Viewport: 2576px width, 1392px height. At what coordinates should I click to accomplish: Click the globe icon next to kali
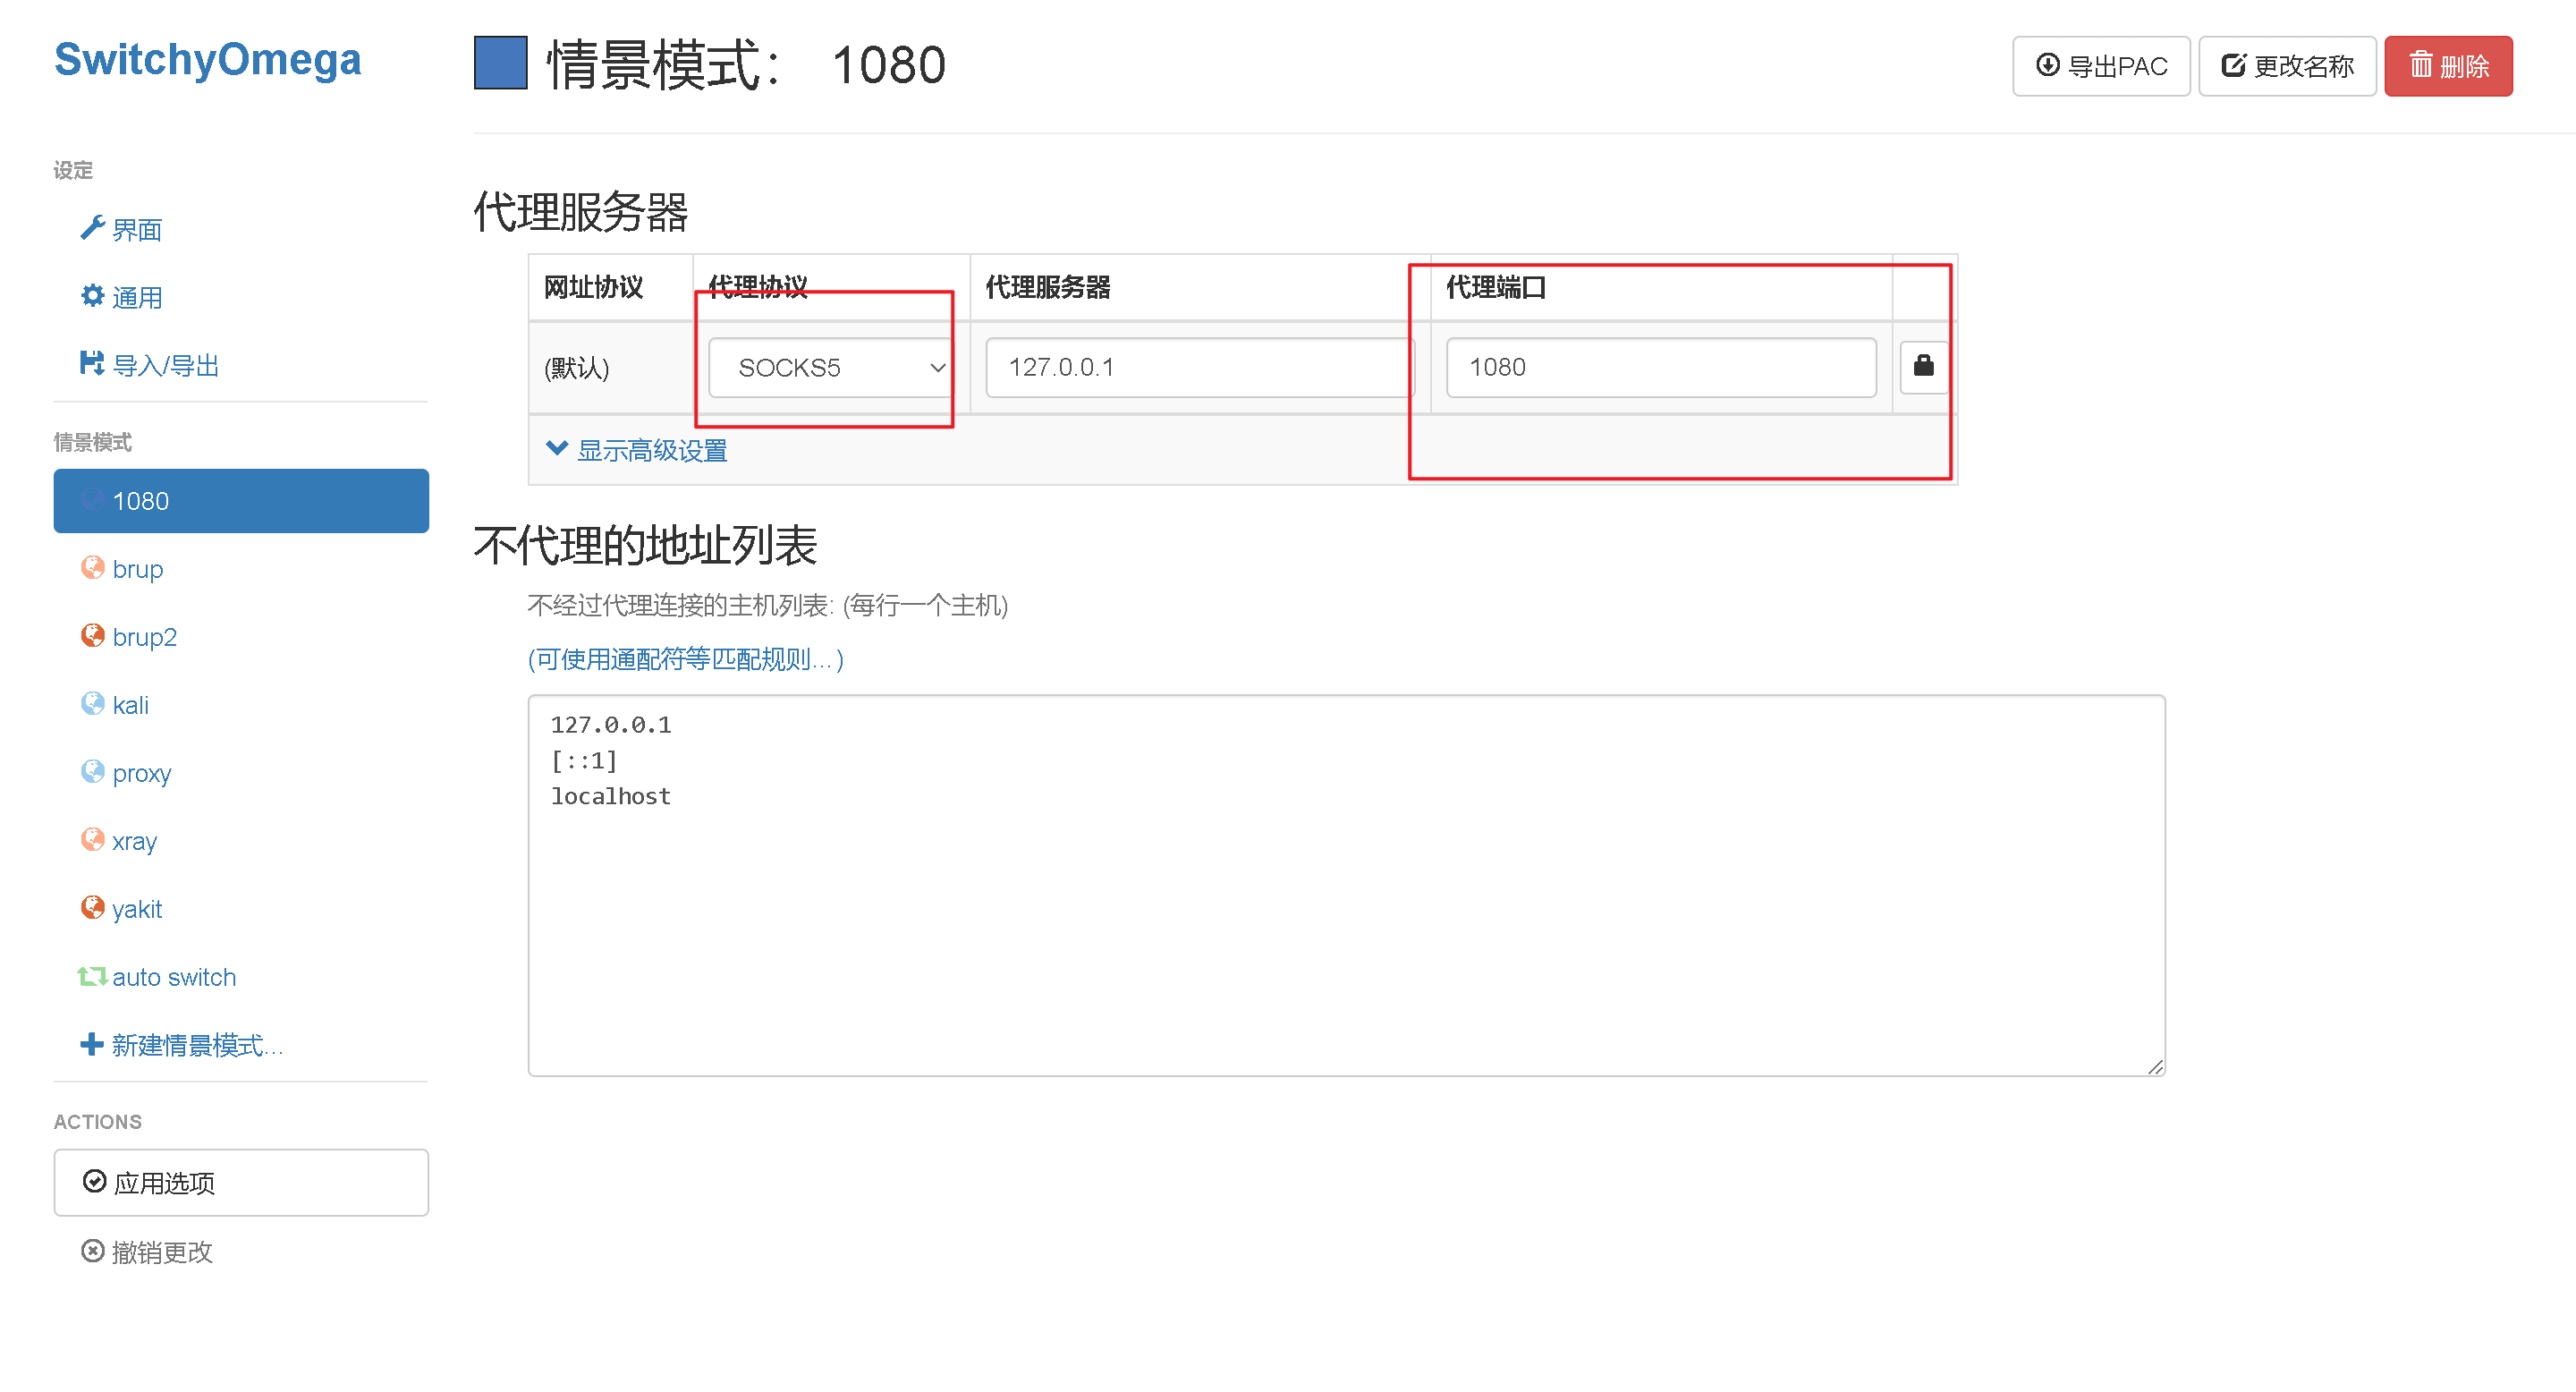pos(92,704)
